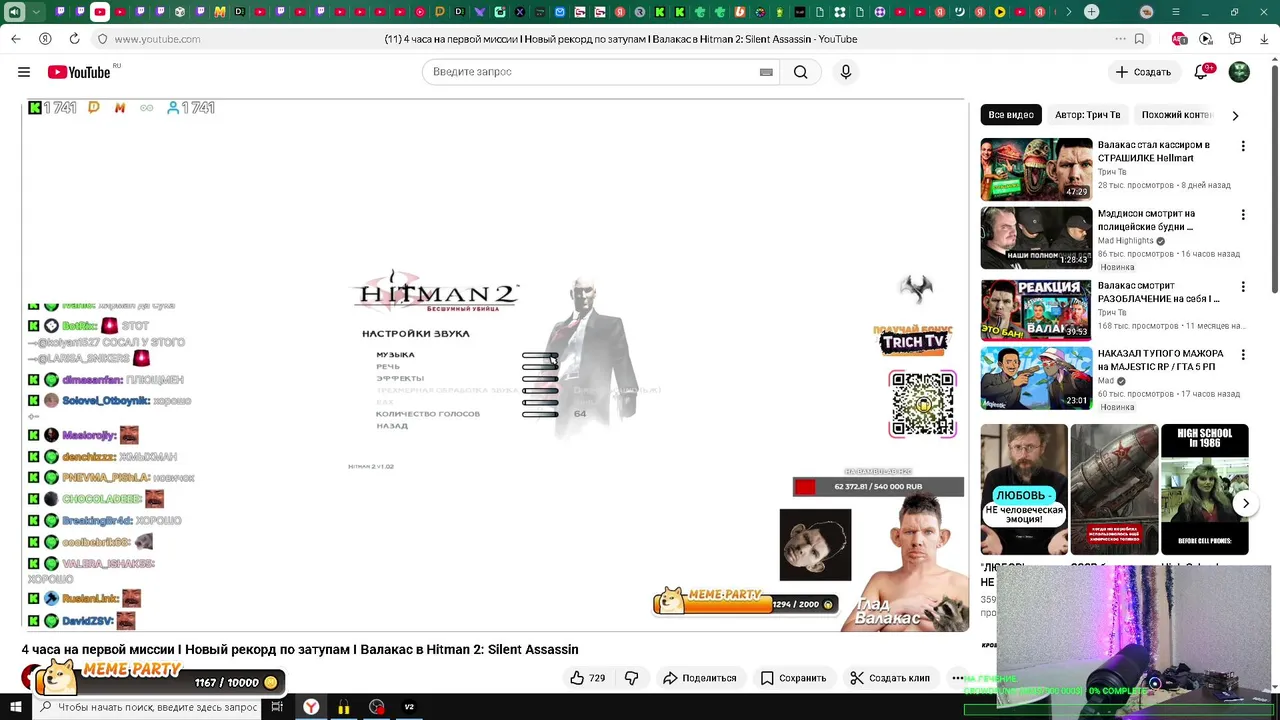Viewport: 1280px width, 720px height.
Task: Click the 'Создать клип' button
Action: tap(890, 678)
